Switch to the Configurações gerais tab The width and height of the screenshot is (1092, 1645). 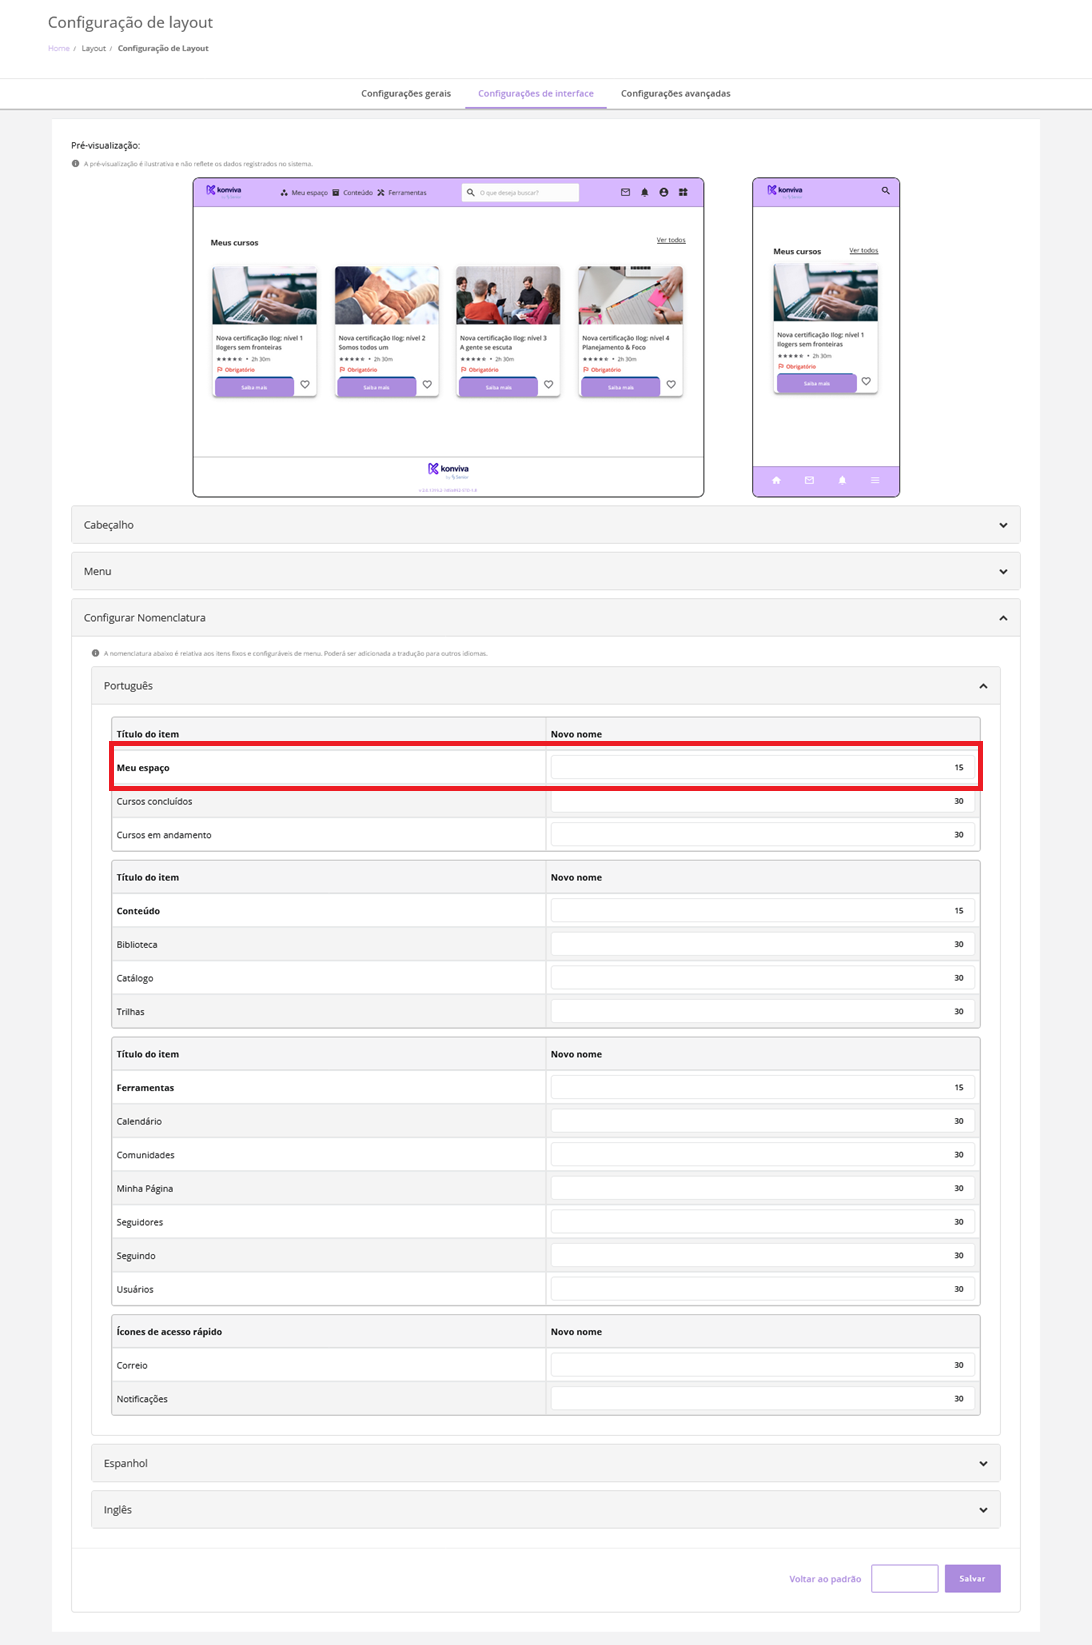[x=405, y=94]
